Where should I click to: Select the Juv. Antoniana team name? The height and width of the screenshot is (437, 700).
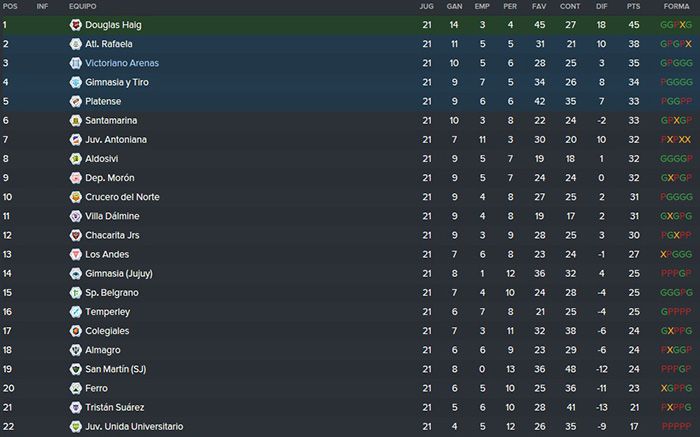(116, 140)
